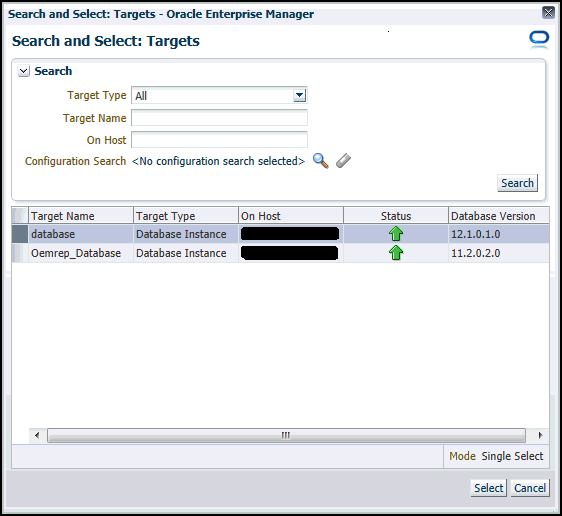562x516 pixels.
Task: Select the row header of database row
Action: pos(20,234)
